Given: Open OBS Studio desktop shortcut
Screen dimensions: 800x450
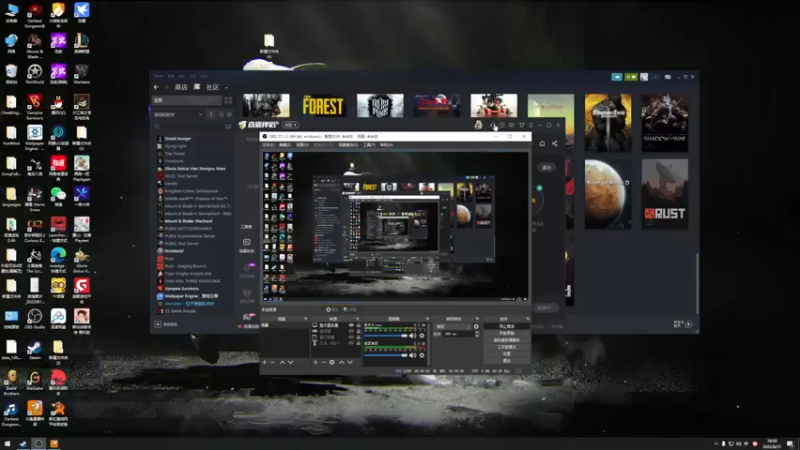Looking at the screenshot, I should pos(35,319).
